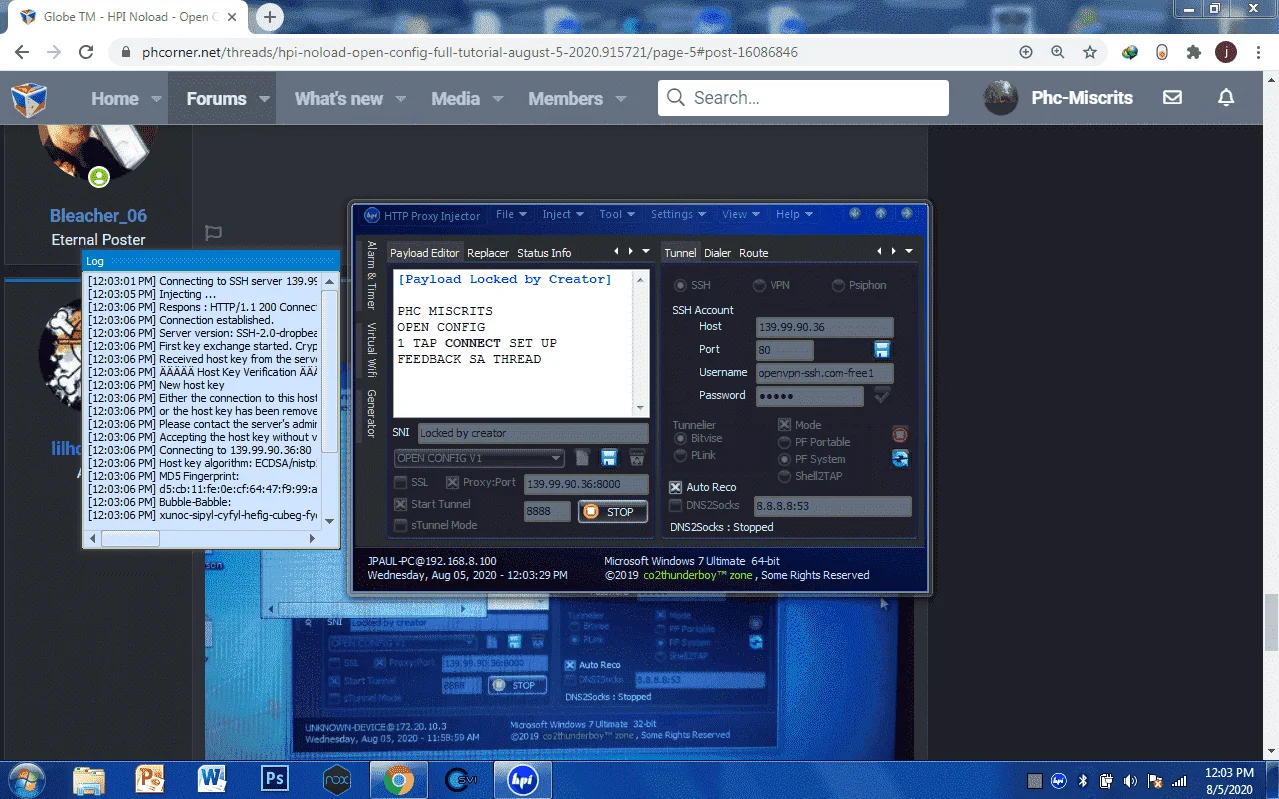Click the Host field showing 139.99.90.36
Screen dimensions: 1279x799
tap(824, 327)
